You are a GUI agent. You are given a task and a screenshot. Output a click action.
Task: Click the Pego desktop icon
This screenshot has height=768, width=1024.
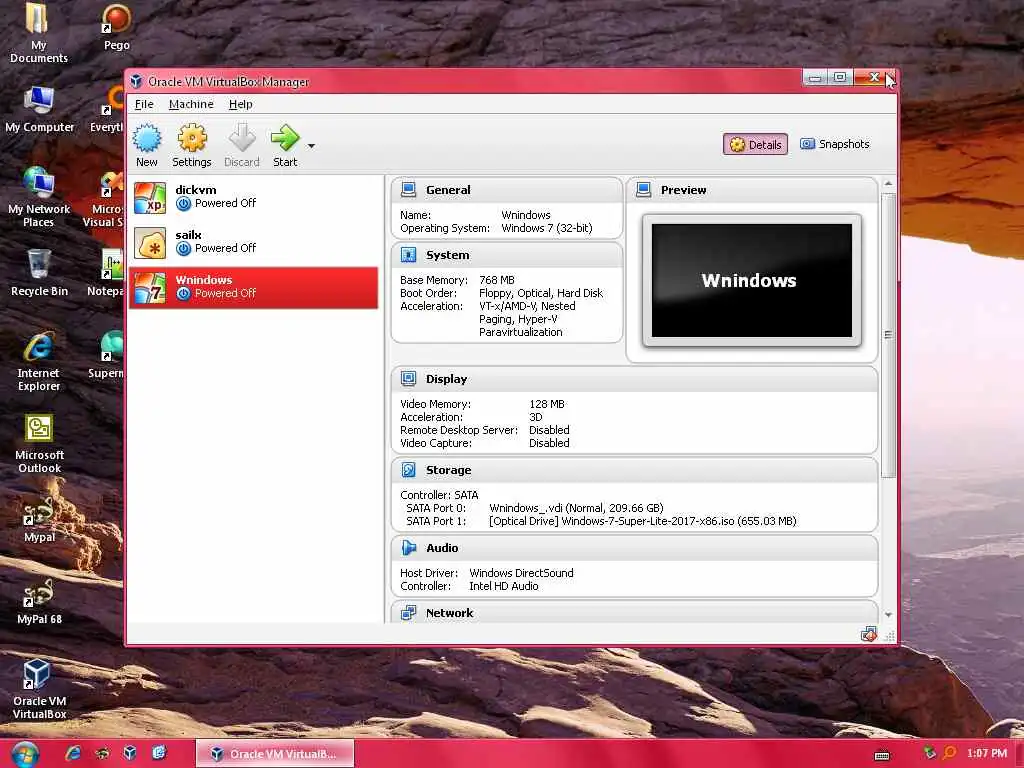click(116, 27)
